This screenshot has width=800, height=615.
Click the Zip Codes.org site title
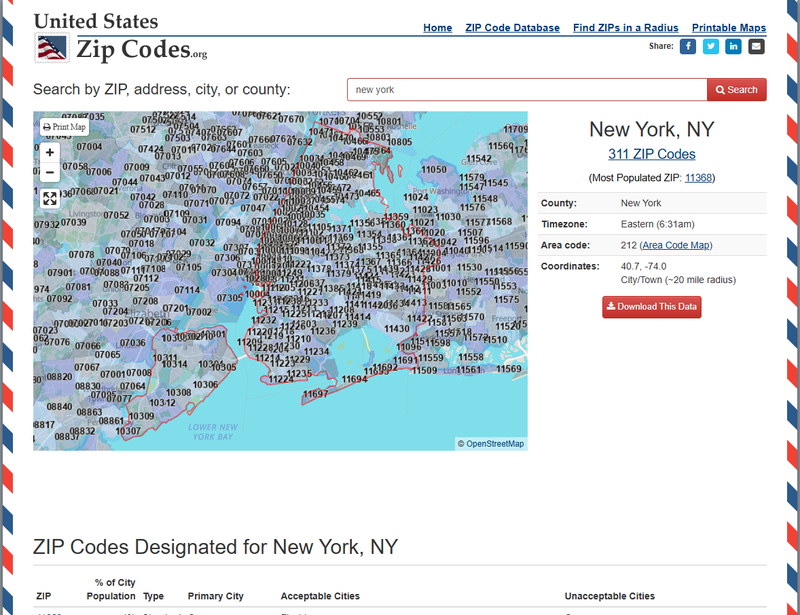point(142,50)
